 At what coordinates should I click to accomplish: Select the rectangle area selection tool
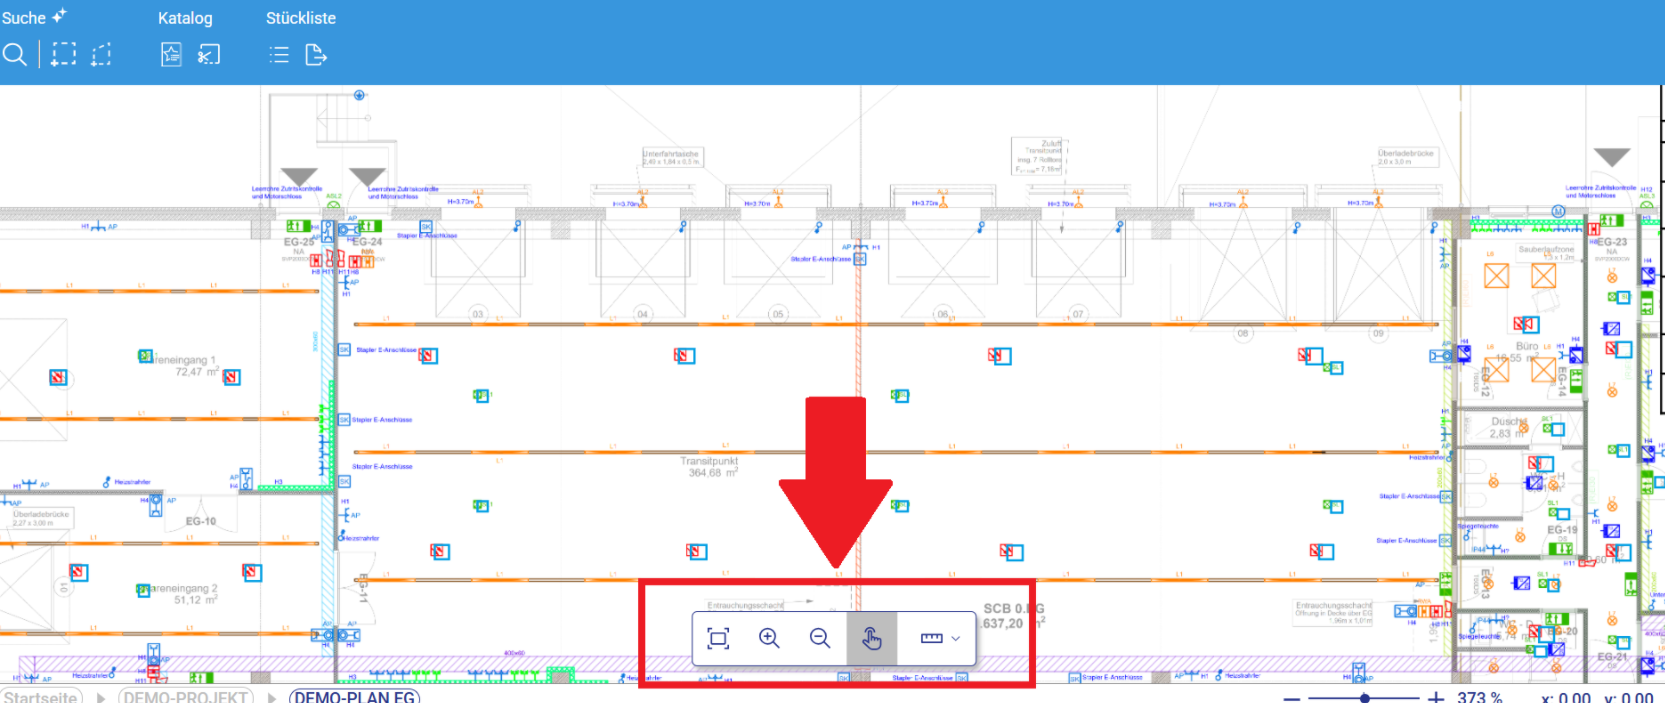point(64,54)
